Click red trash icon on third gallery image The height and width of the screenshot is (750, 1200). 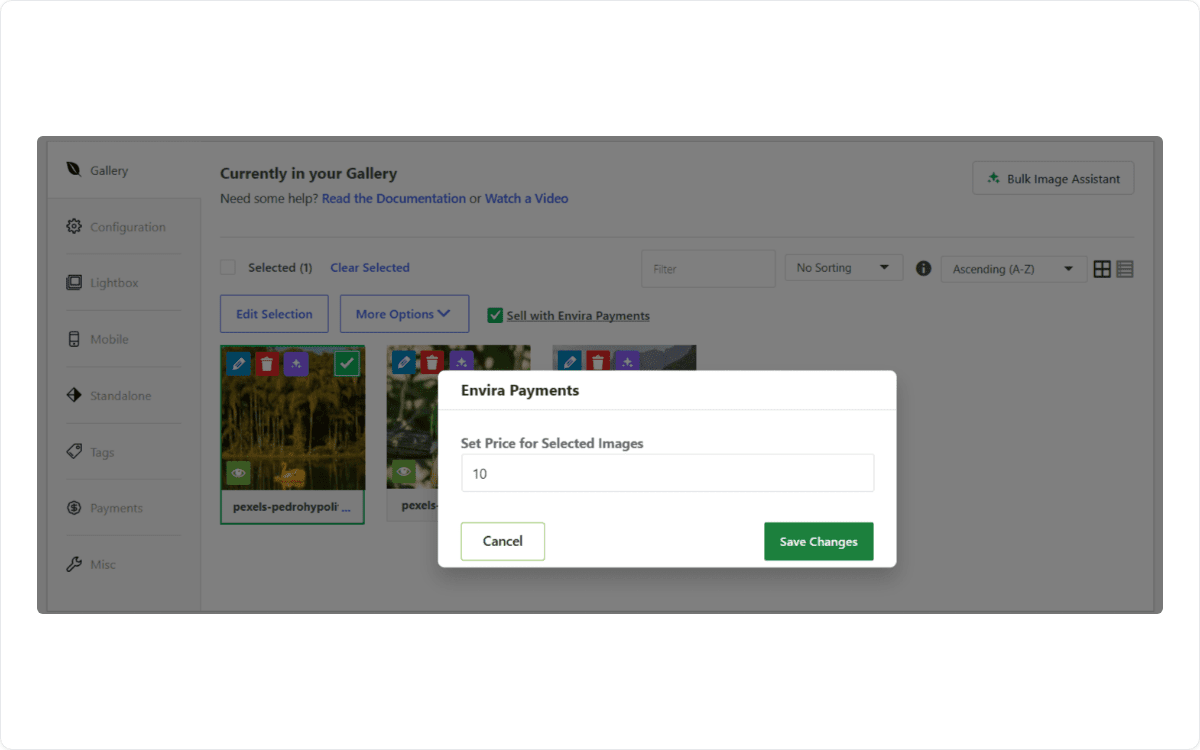tap(598, 362)
